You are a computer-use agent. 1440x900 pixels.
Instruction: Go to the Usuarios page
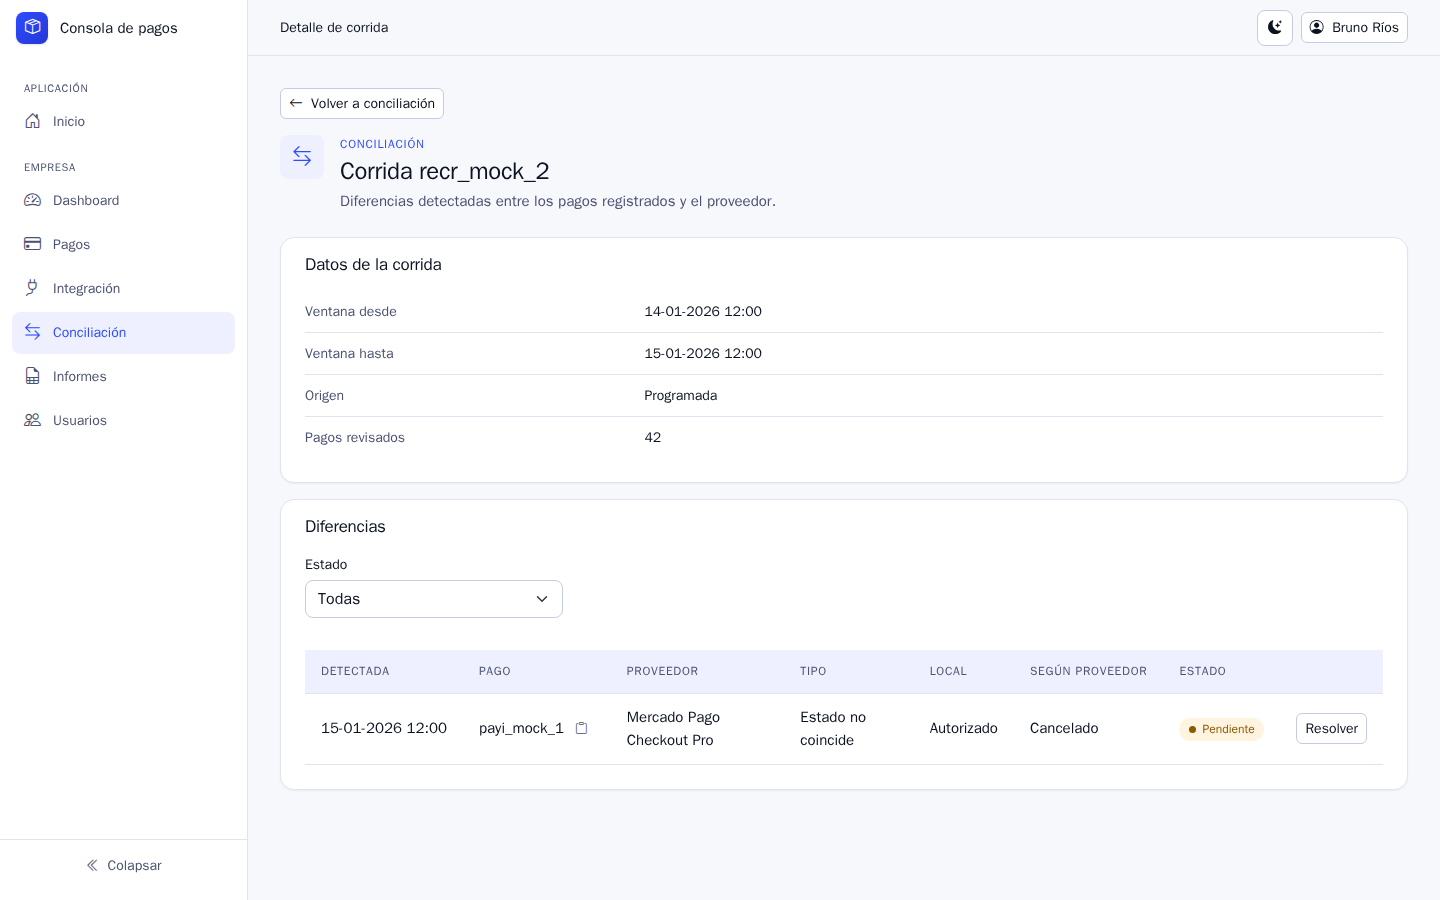pos(123,421)
